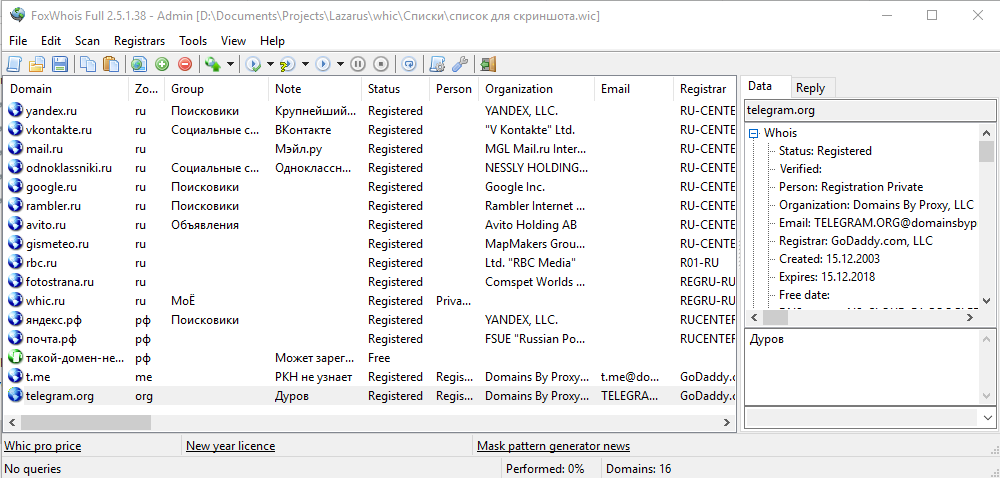Remove a domain with the red minus icon

(185, 64)
